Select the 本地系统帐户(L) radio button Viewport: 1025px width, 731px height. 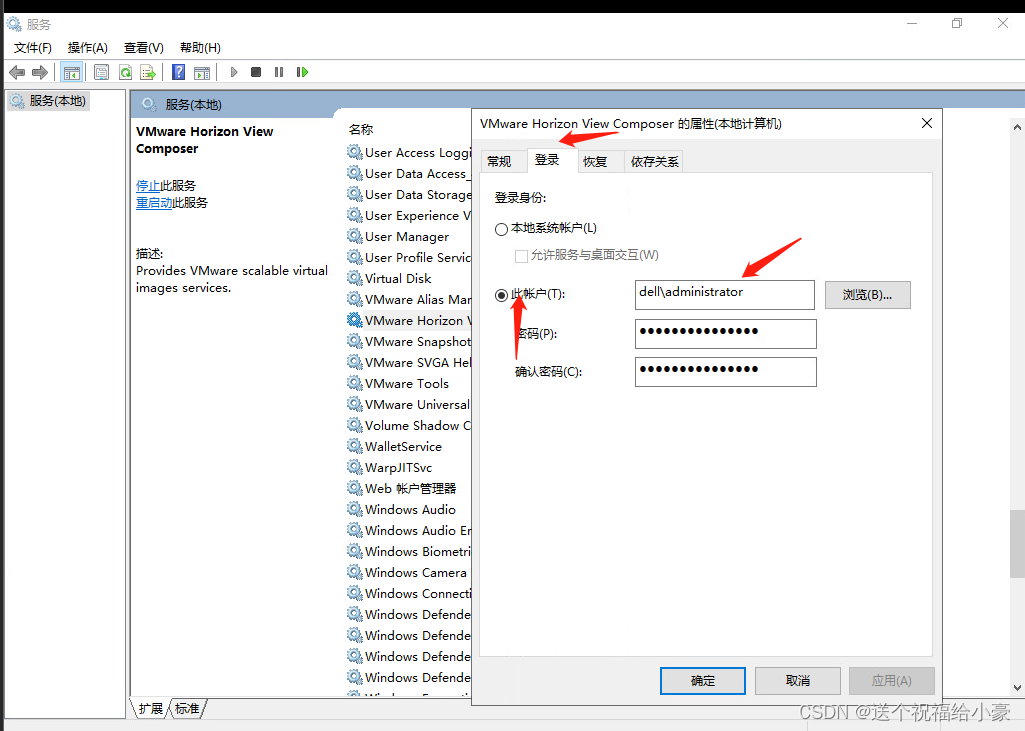[x=501, y=230]
